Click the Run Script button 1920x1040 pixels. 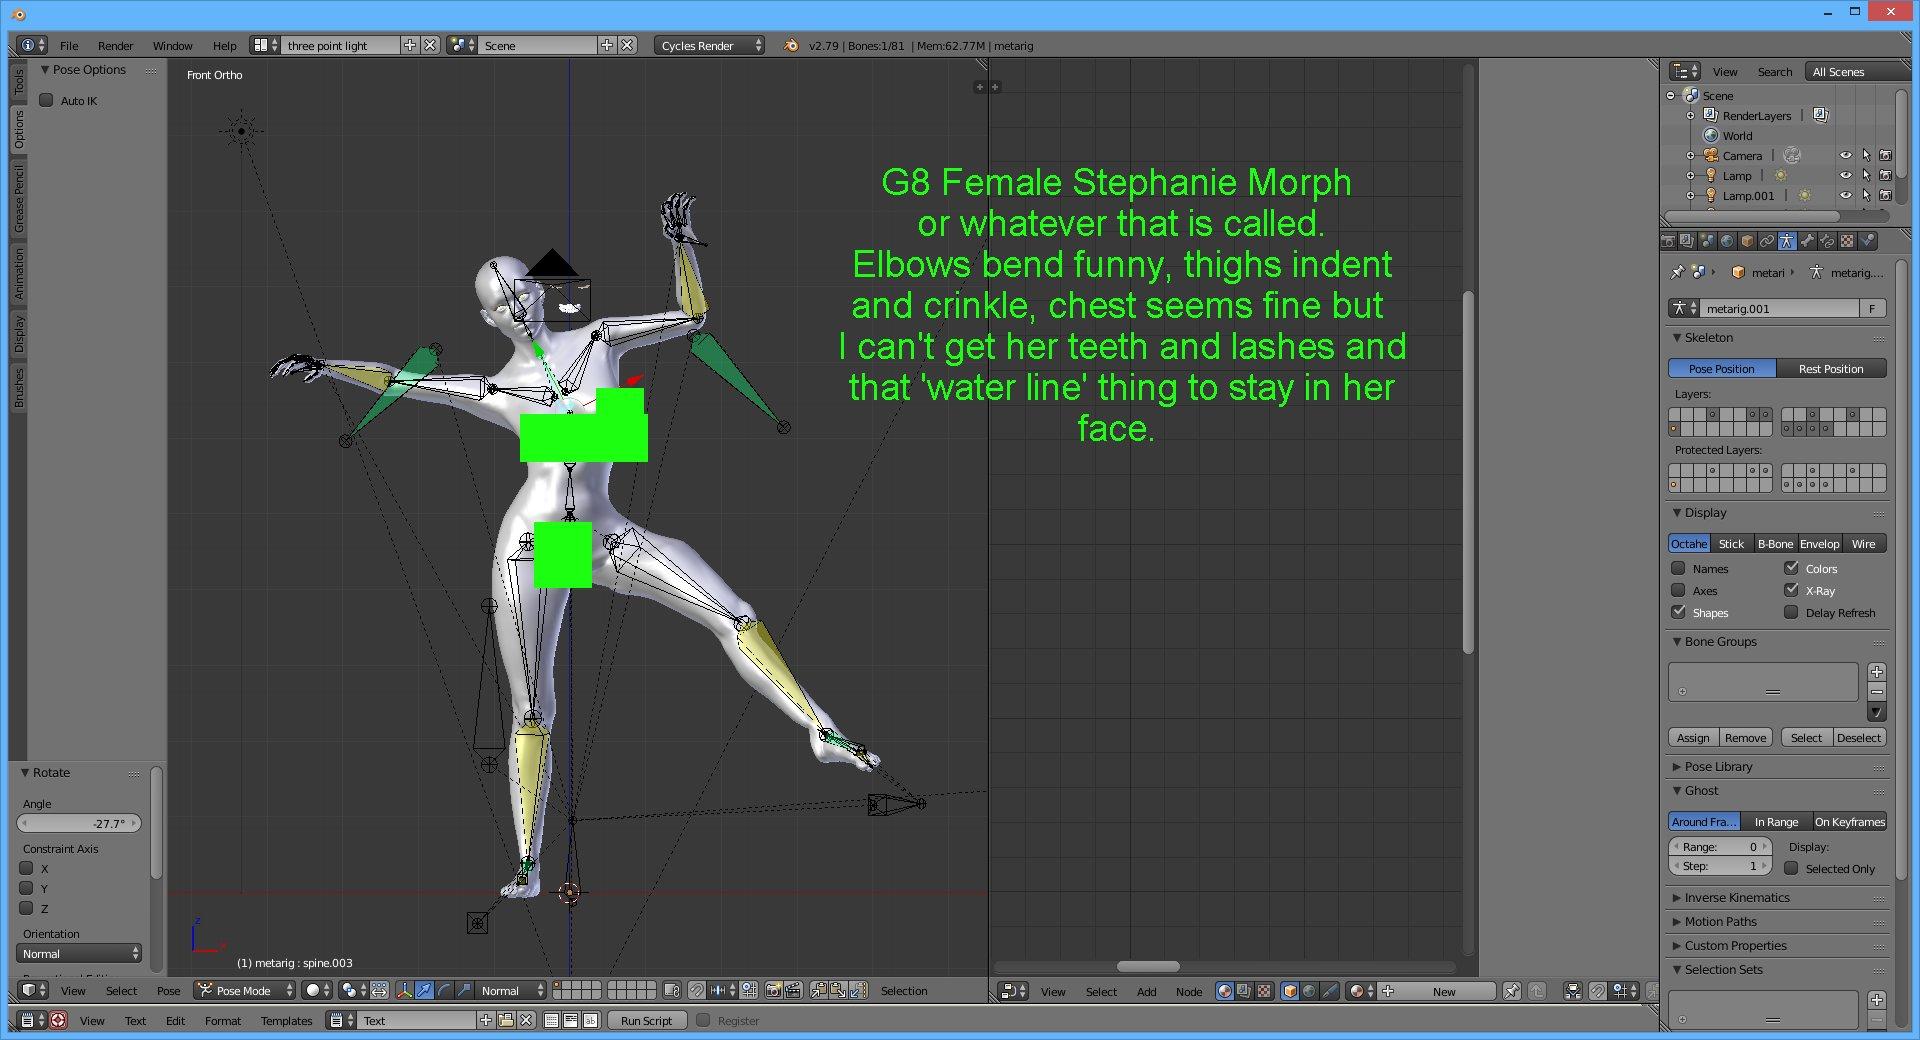pyautogui.click(x=646, y=1021)
